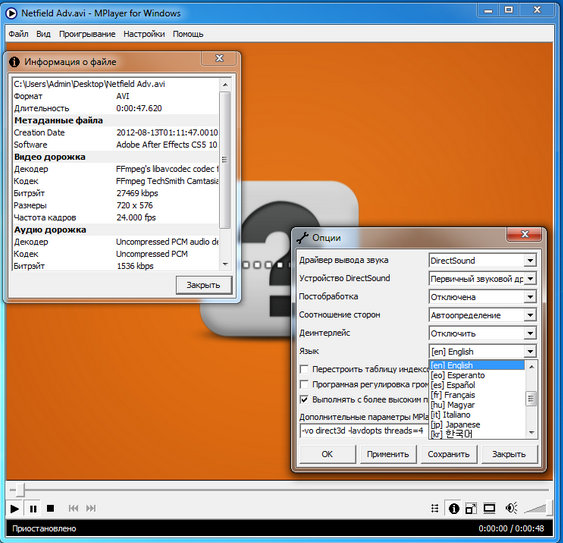Click the info icon in file info title
The image size is (563, 543).
(x=14, y=62)
